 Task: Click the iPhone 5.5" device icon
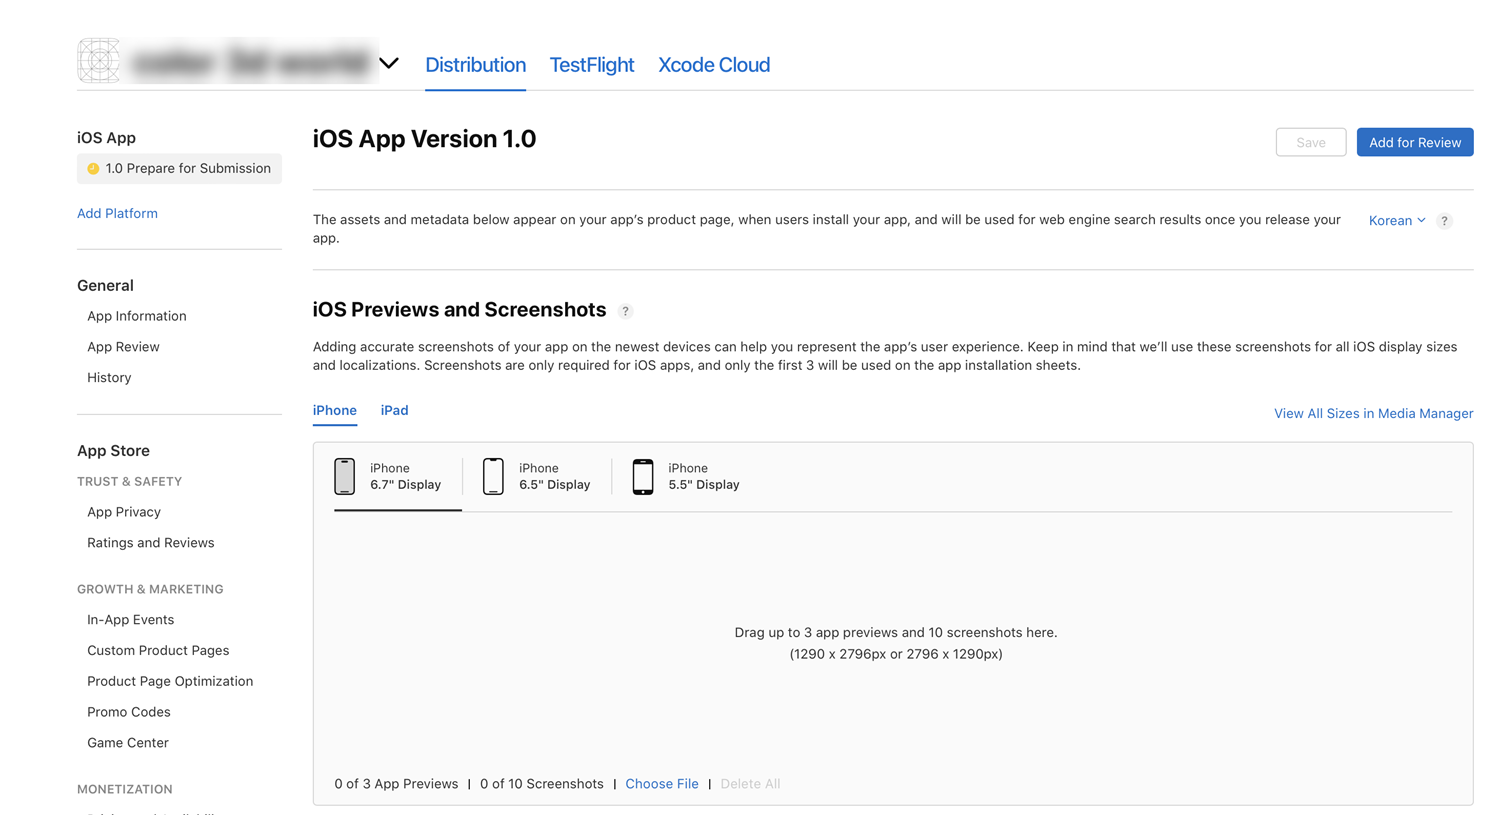coord(643,477)
